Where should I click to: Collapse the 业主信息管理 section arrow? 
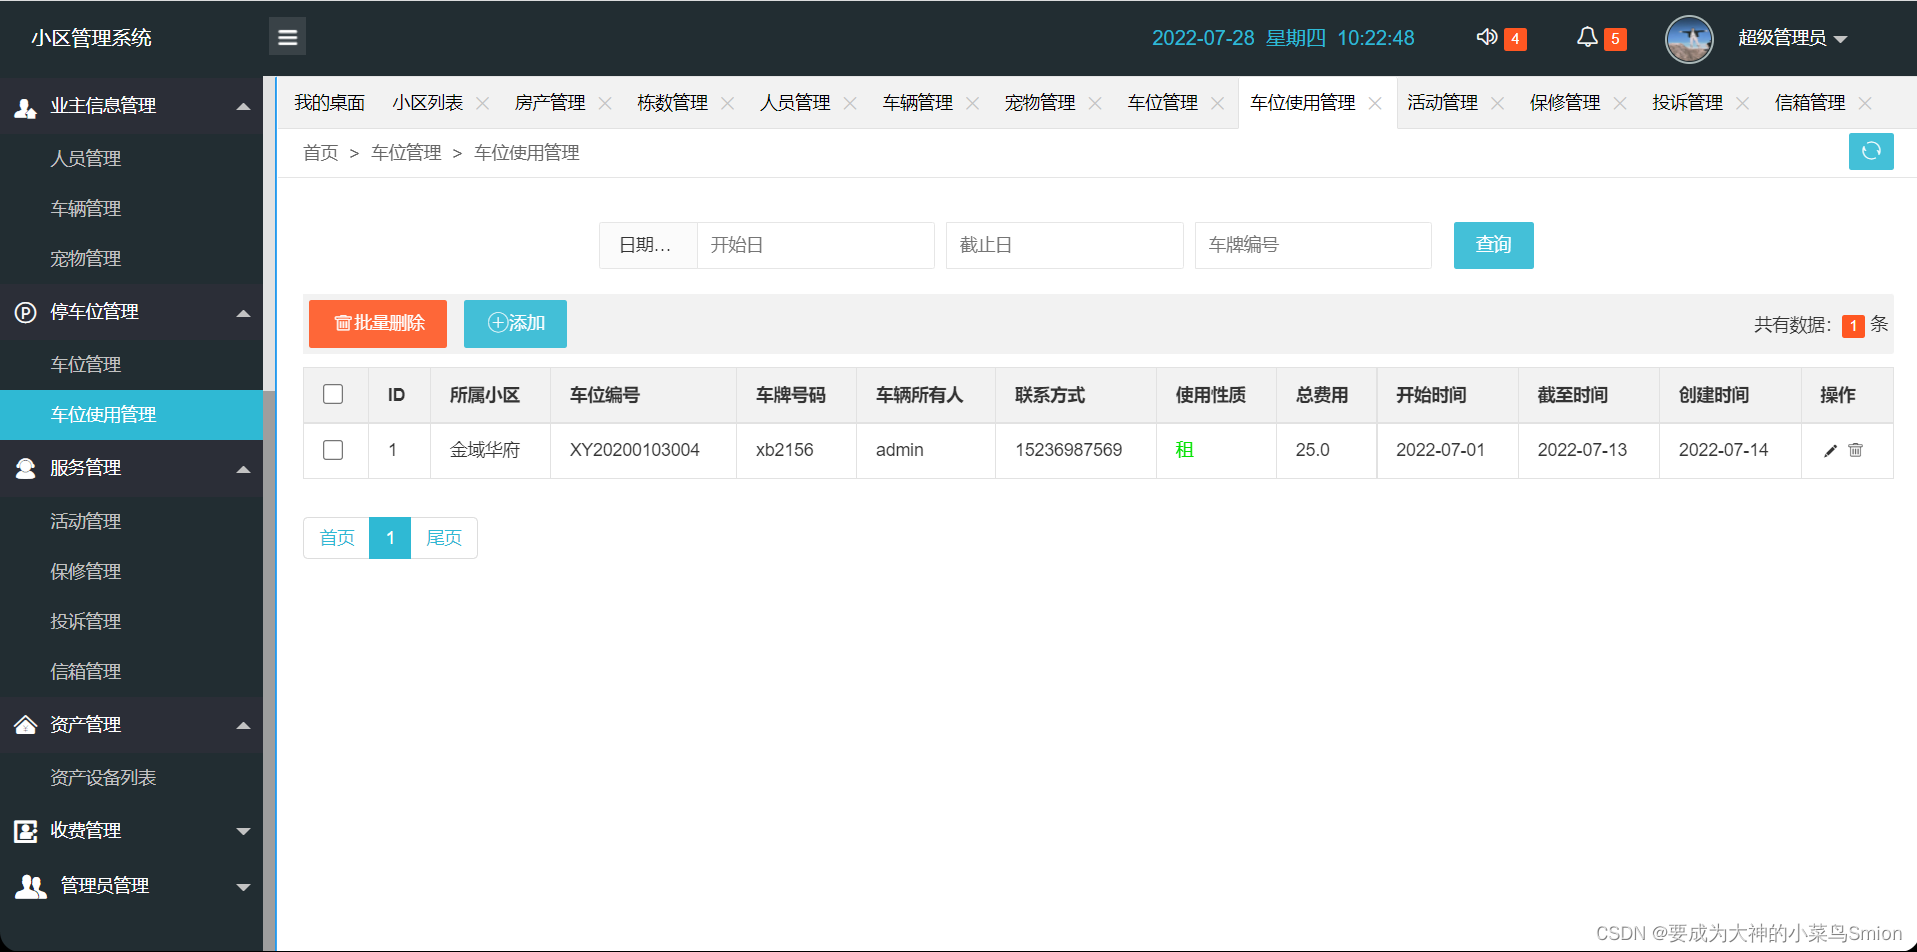click(x=243, y=106)
